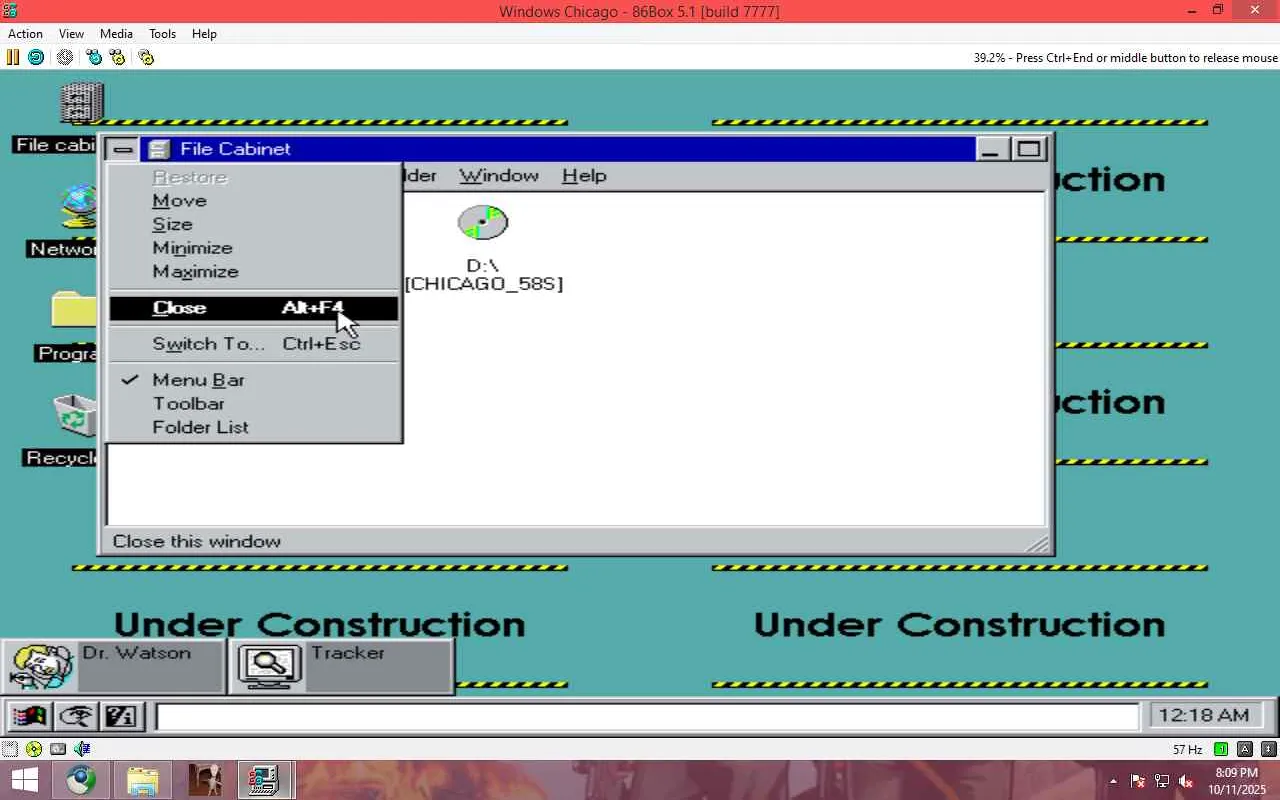The image size is (1280, 800).
Task: Click the Action Center flag tray icon
Action: click(1138, 781)
